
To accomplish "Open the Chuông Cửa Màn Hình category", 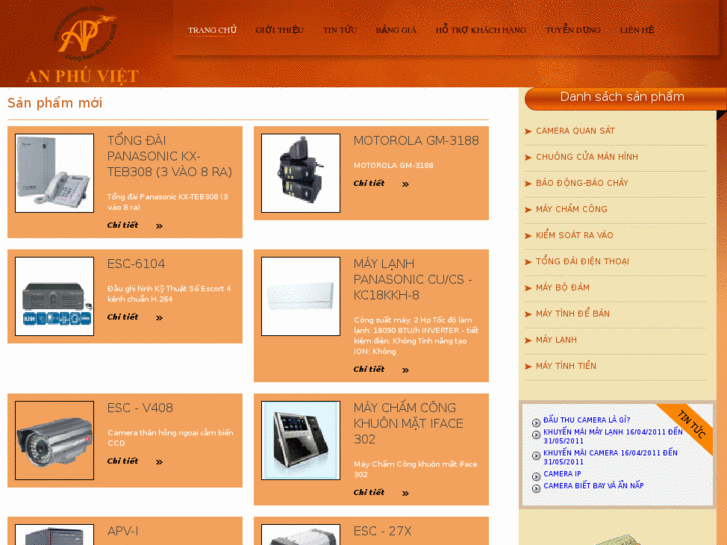I will [587, 157].
